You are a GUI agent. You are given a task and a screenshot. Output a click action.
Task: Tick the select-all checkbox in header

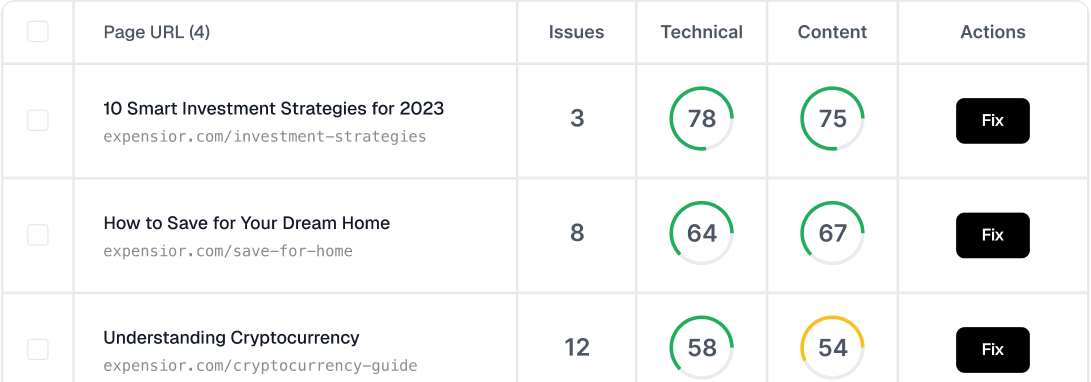tap(38, 31)
